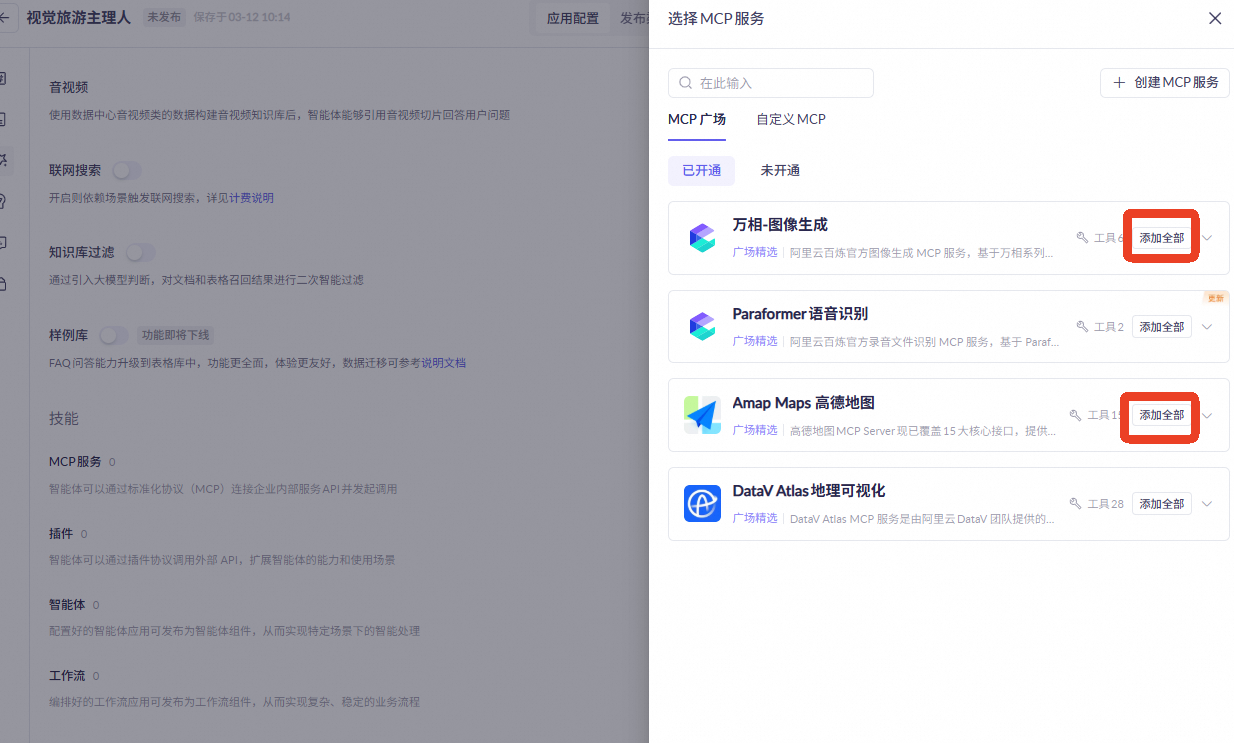Click the app name 视觉旅游主理人

[78, 17]
